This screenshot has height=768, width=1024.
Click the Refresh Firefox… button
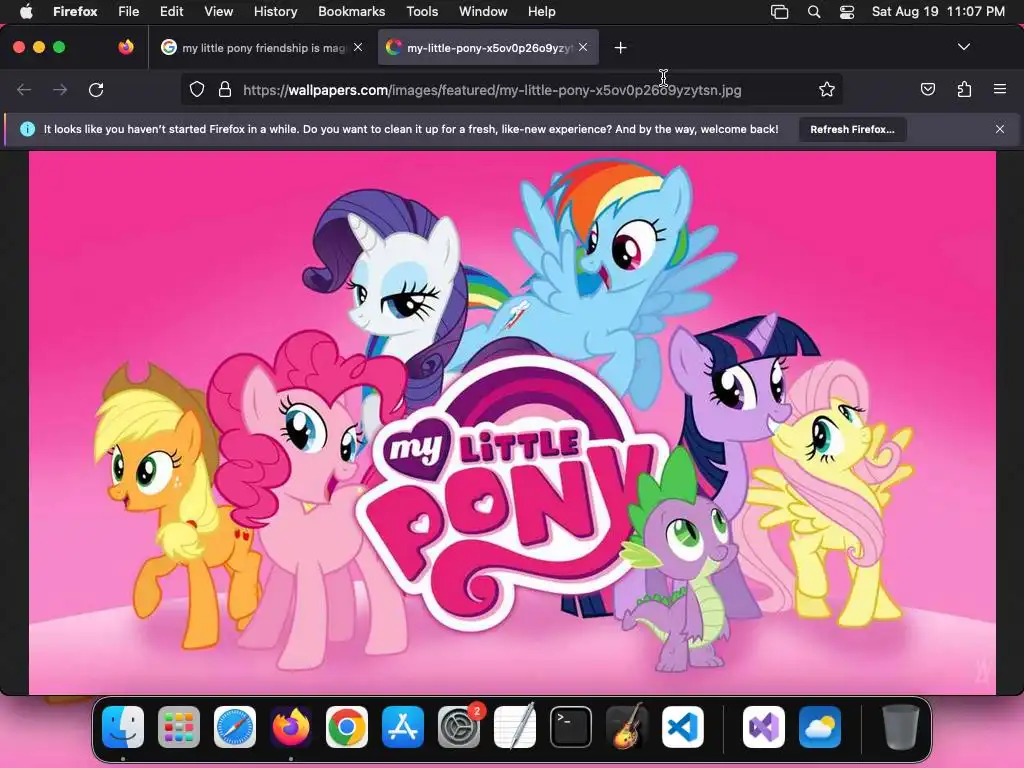point(852,129)
